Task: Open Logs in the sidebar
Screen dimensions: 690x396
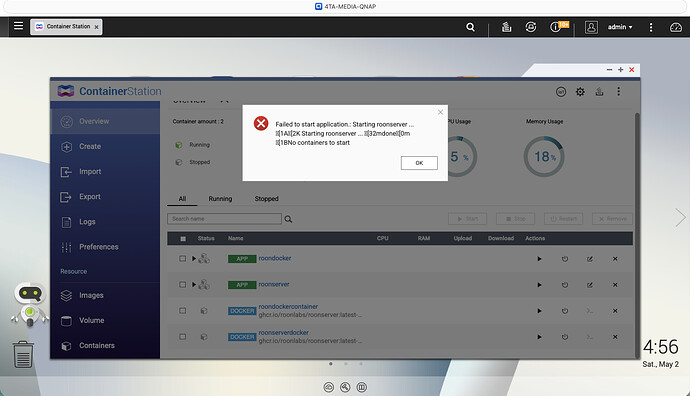Action: click(105, 222)
